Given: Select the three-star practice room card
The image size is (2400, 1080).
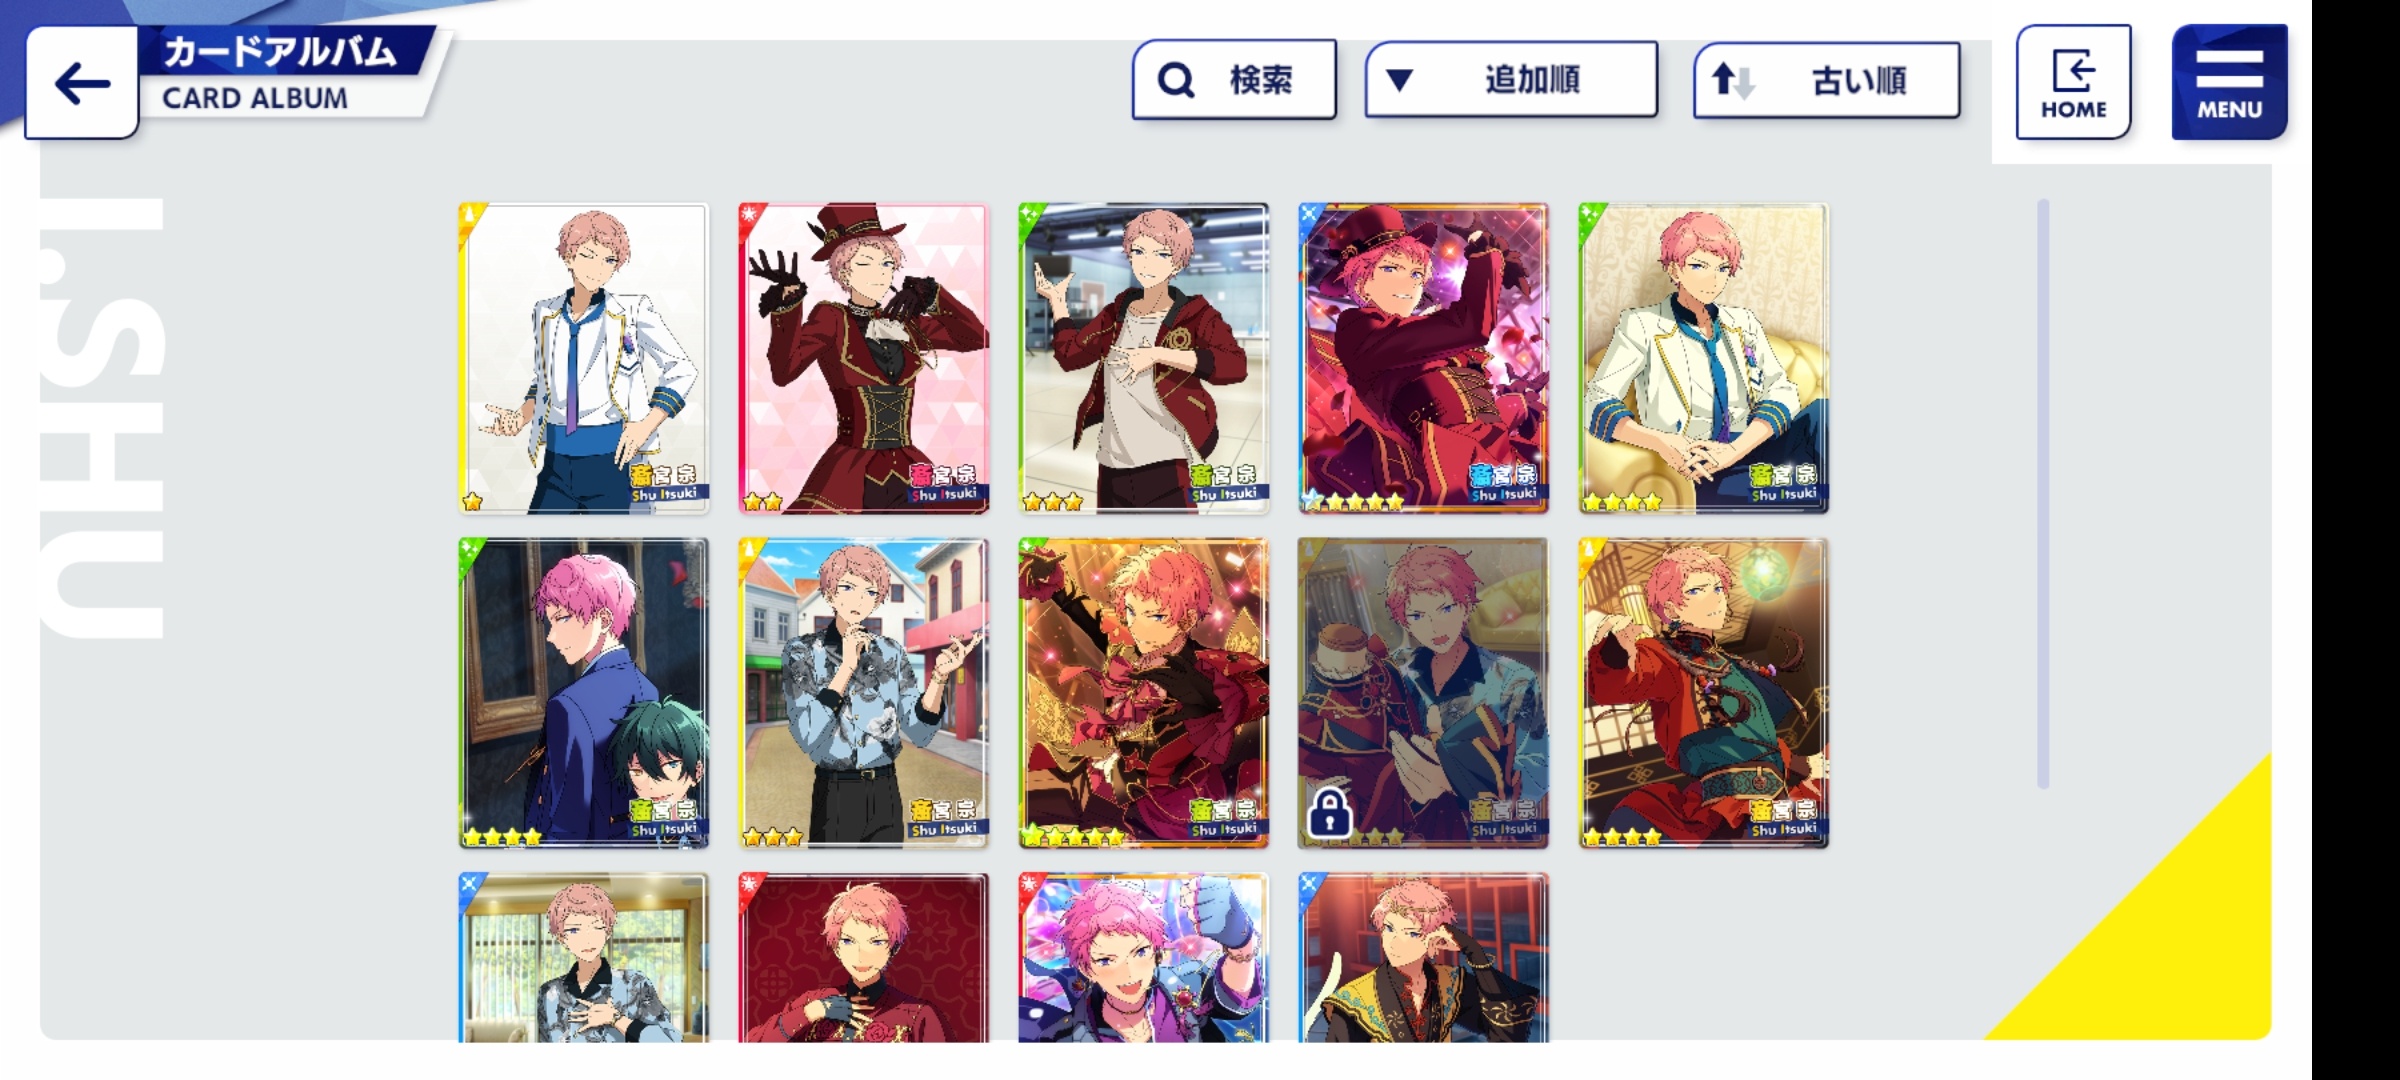Looking at the screenshot, I should pos(1144,358).
